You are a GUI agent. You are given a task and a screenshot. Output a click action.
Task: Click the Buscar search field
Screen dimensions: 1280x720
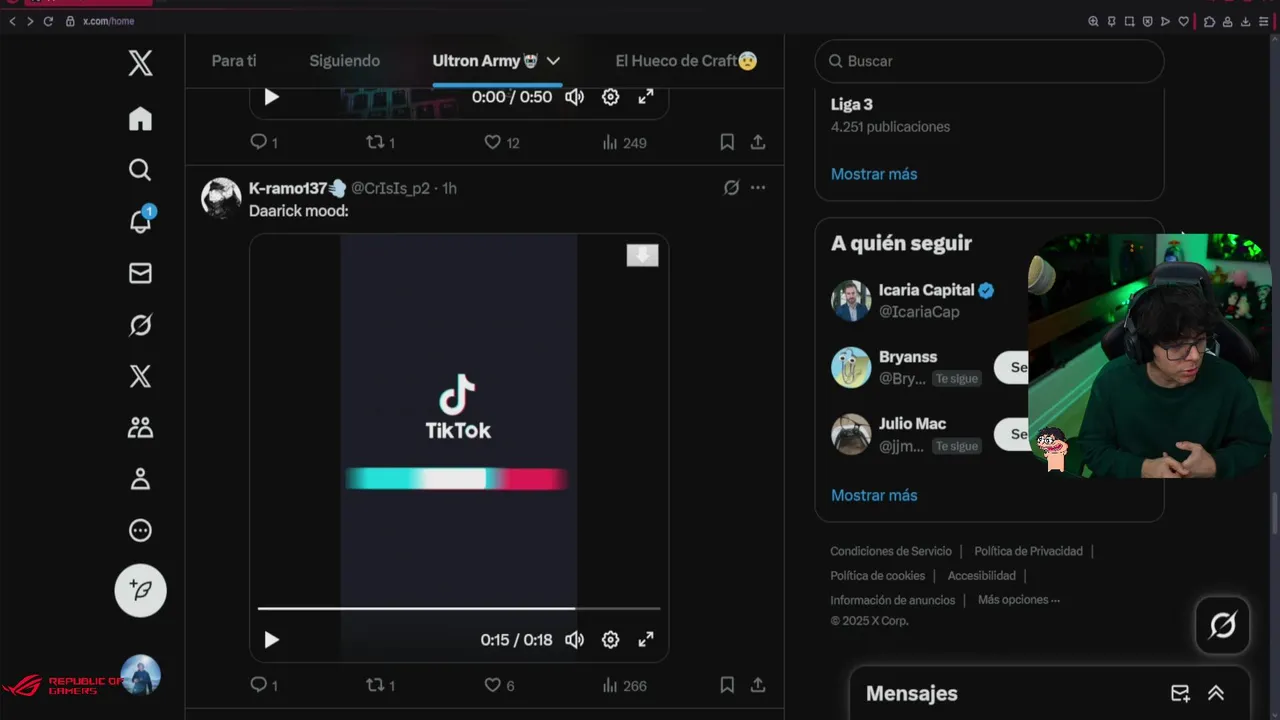click(989, 61)
